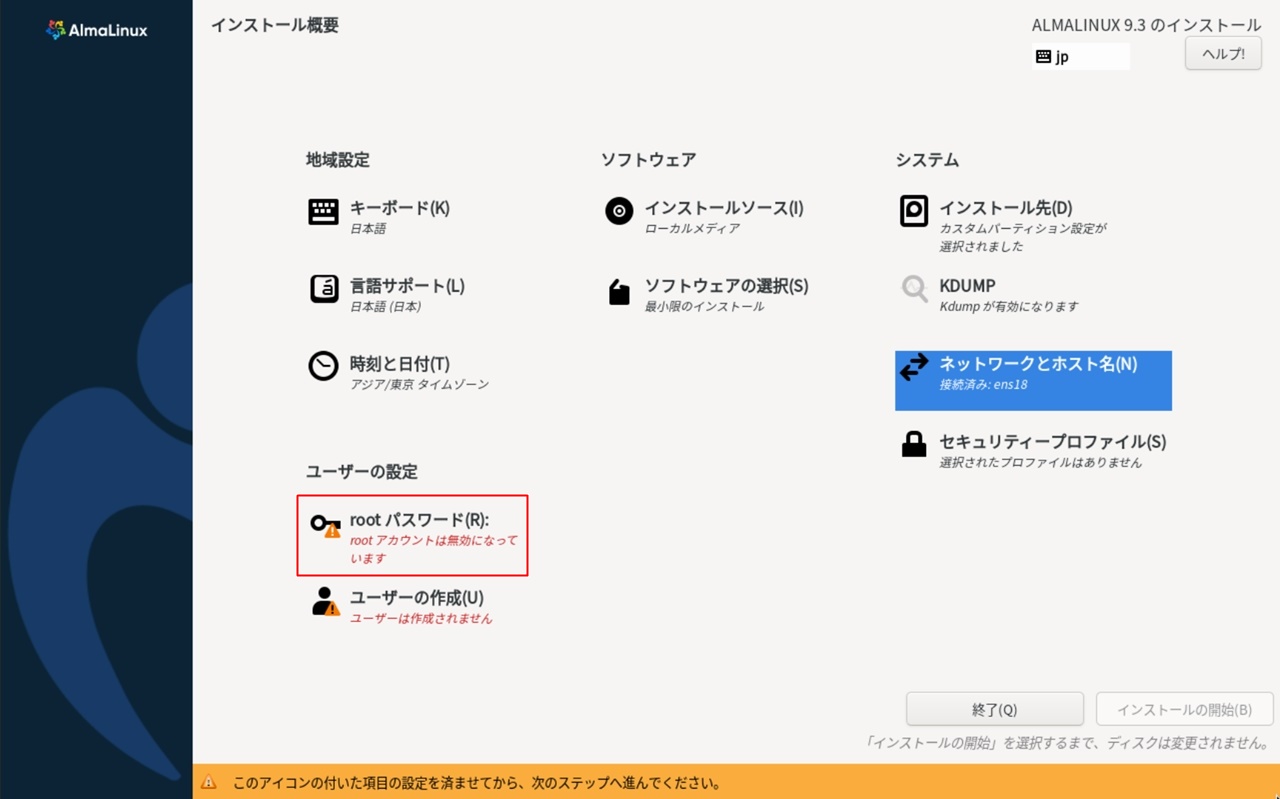Click the disk icon for インストール先
This screenshot has width=1280, height=799.
[x=914, y=211]
